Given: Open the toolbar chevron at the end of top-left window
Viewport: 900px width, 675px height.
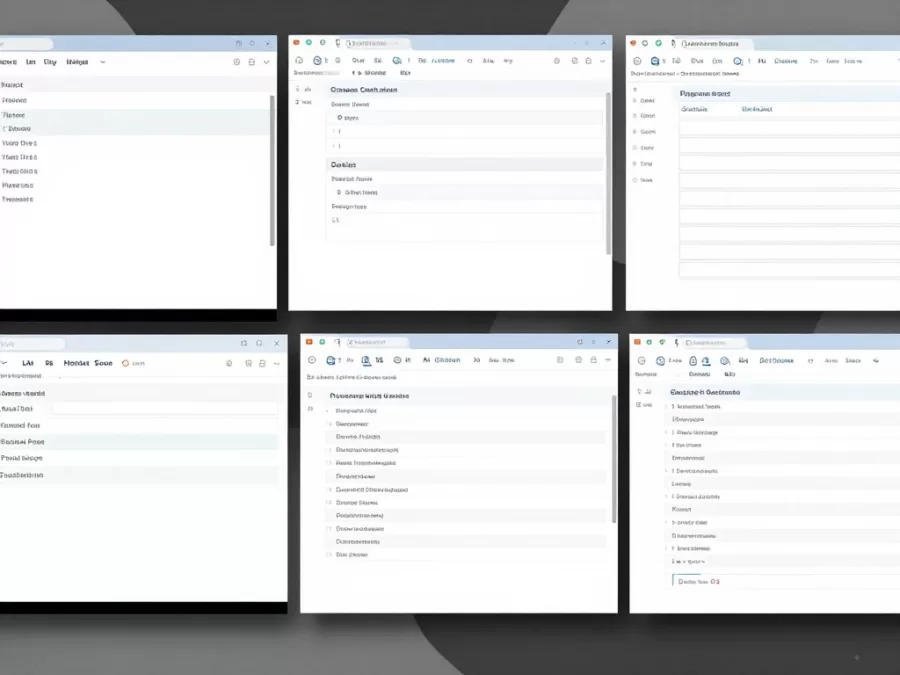Looking at the screenshot, I should [x=266, y=62].
